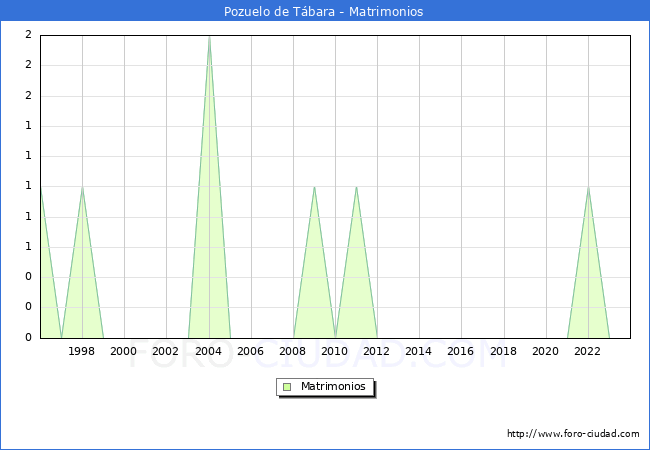Select the 2011 peak tip in chart
650x450 pixels.
(x=356, y=187)
